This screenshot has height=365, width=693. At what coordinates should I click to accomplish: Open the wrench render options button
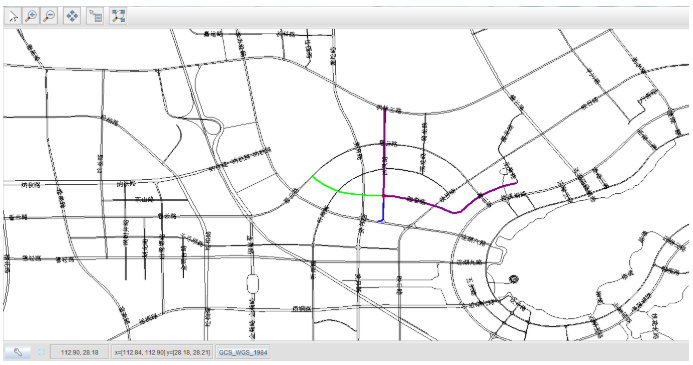tap(18, 352)
